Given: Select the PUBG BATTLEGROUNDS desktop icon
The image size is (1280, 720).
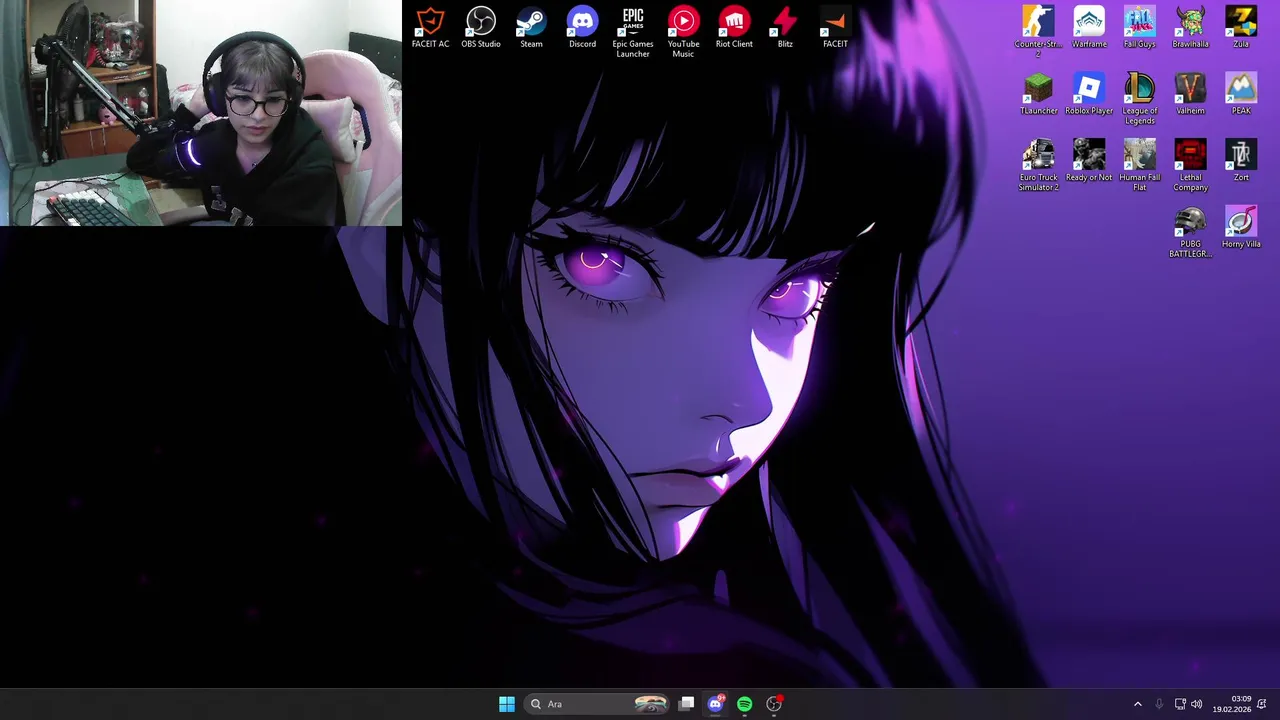Looking at the screenshot, I should (1190, 233).
